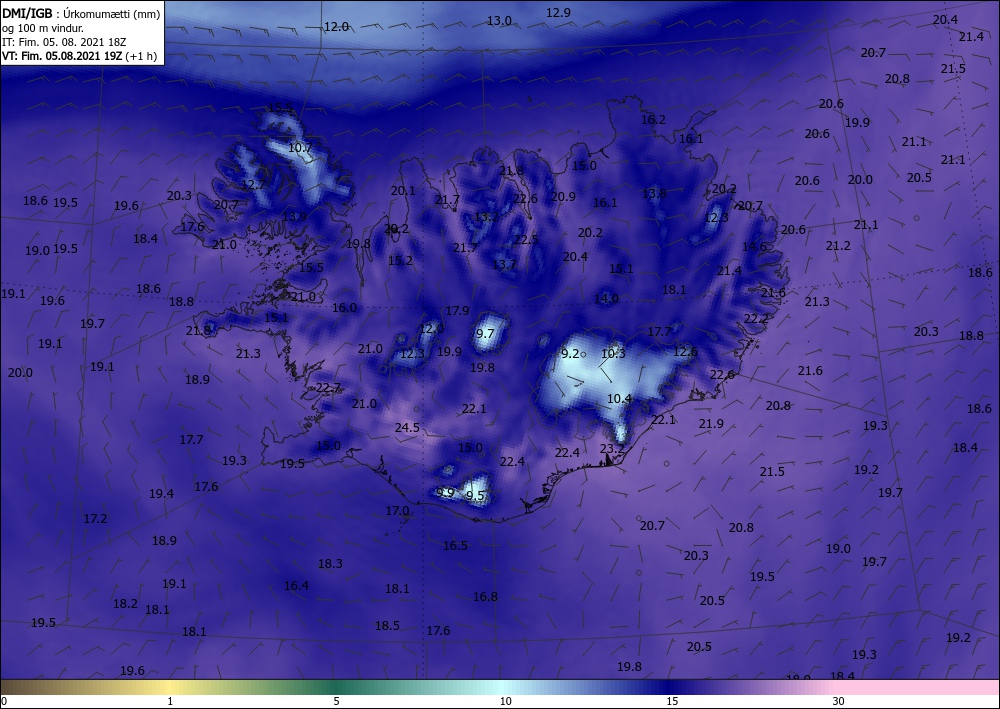Click the 9.7 value over the small glacier
The height and width of the screenshot is (709, 1000).
[x=485, y=333]
